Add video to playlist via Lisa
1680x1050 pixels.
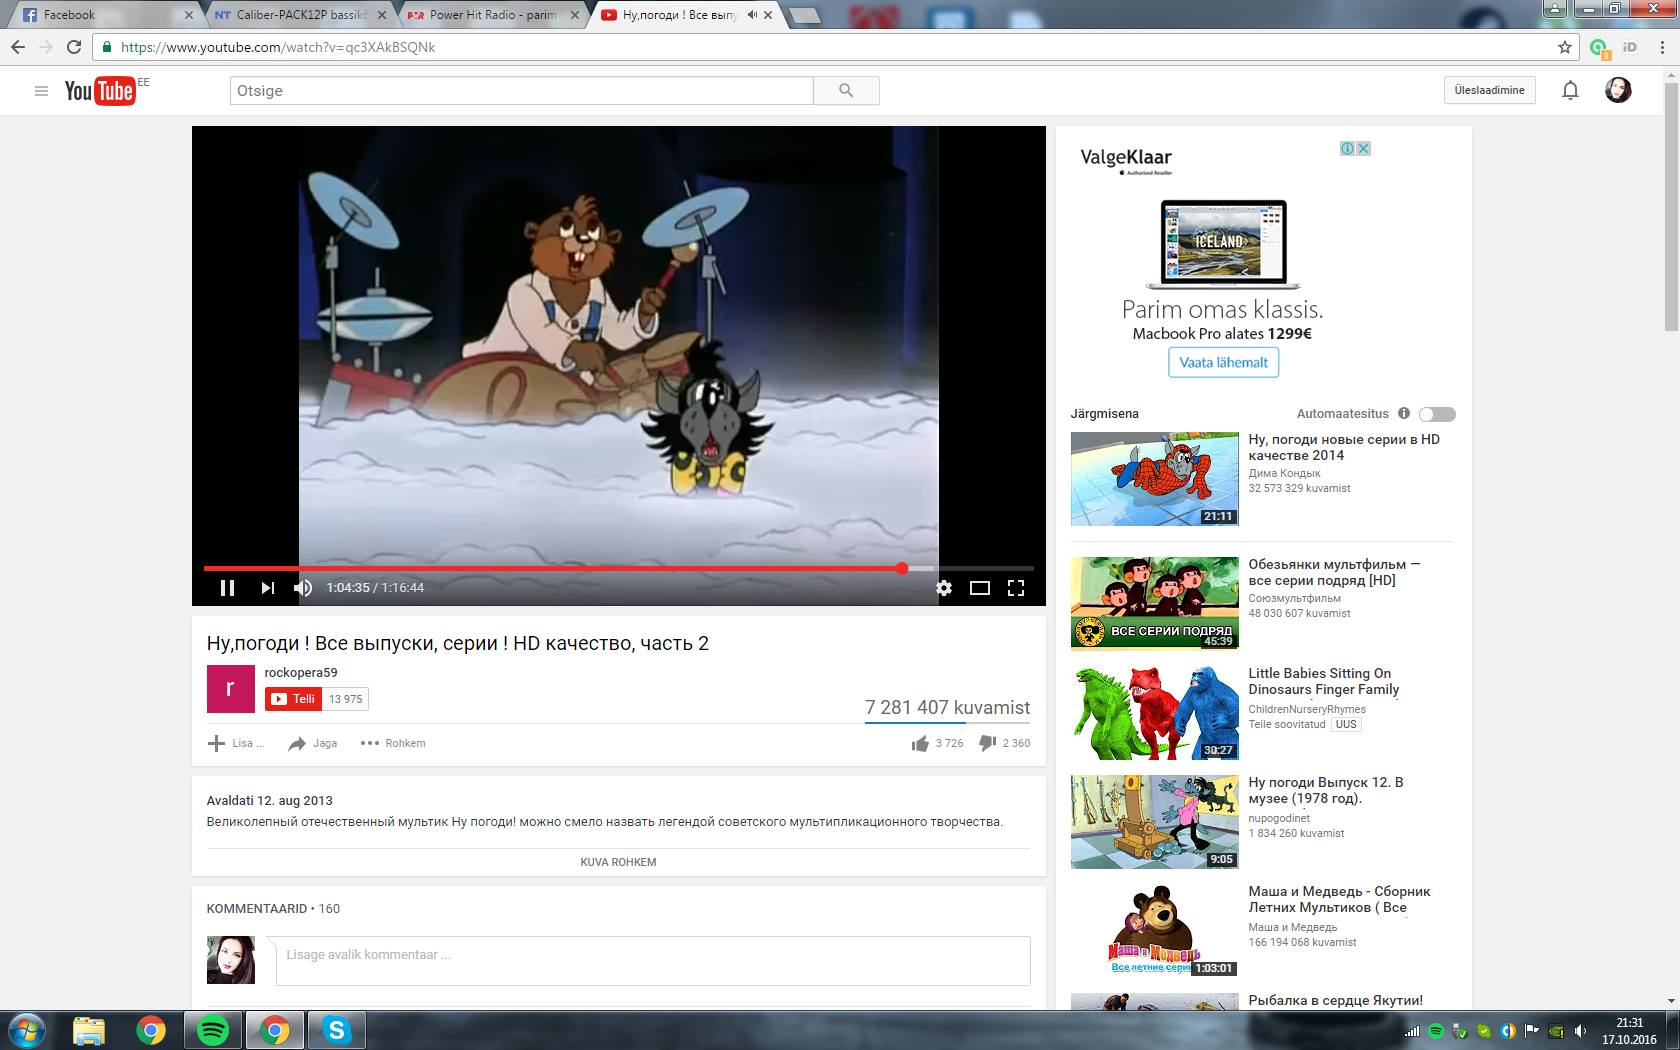point(236,743)
